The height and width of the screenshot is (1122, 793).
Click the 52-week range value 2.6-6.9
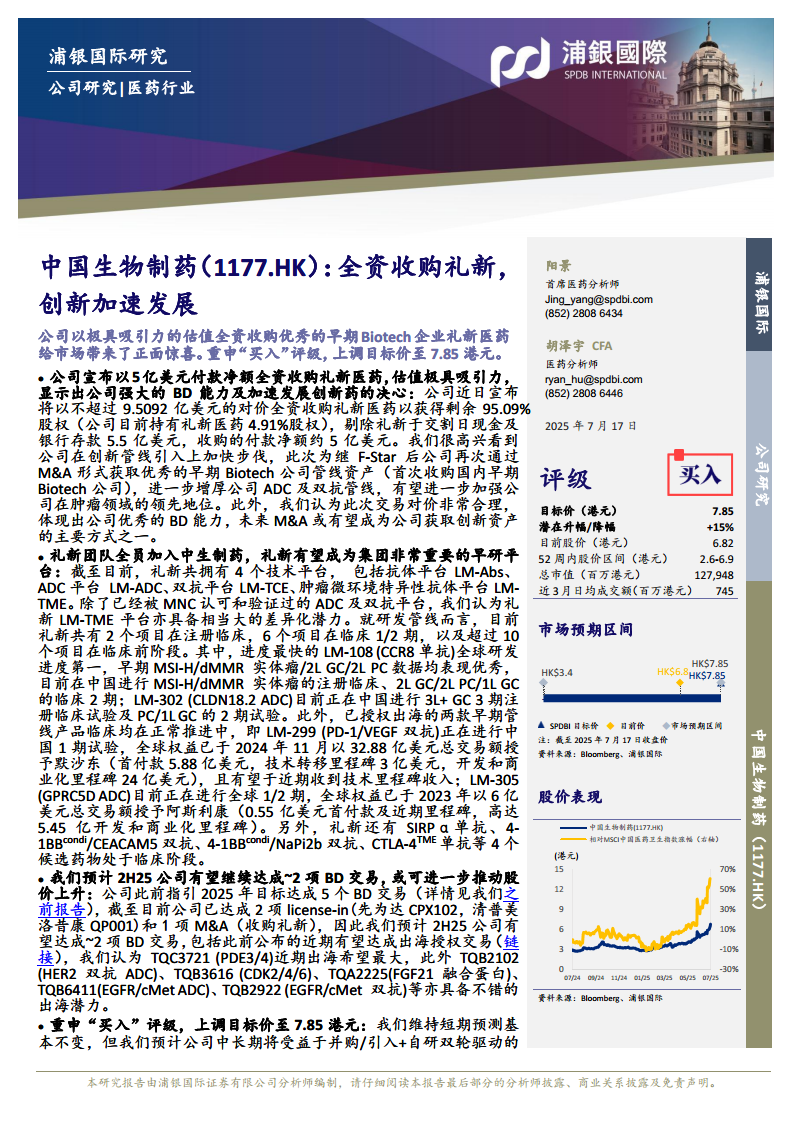(x=716, y=559)
